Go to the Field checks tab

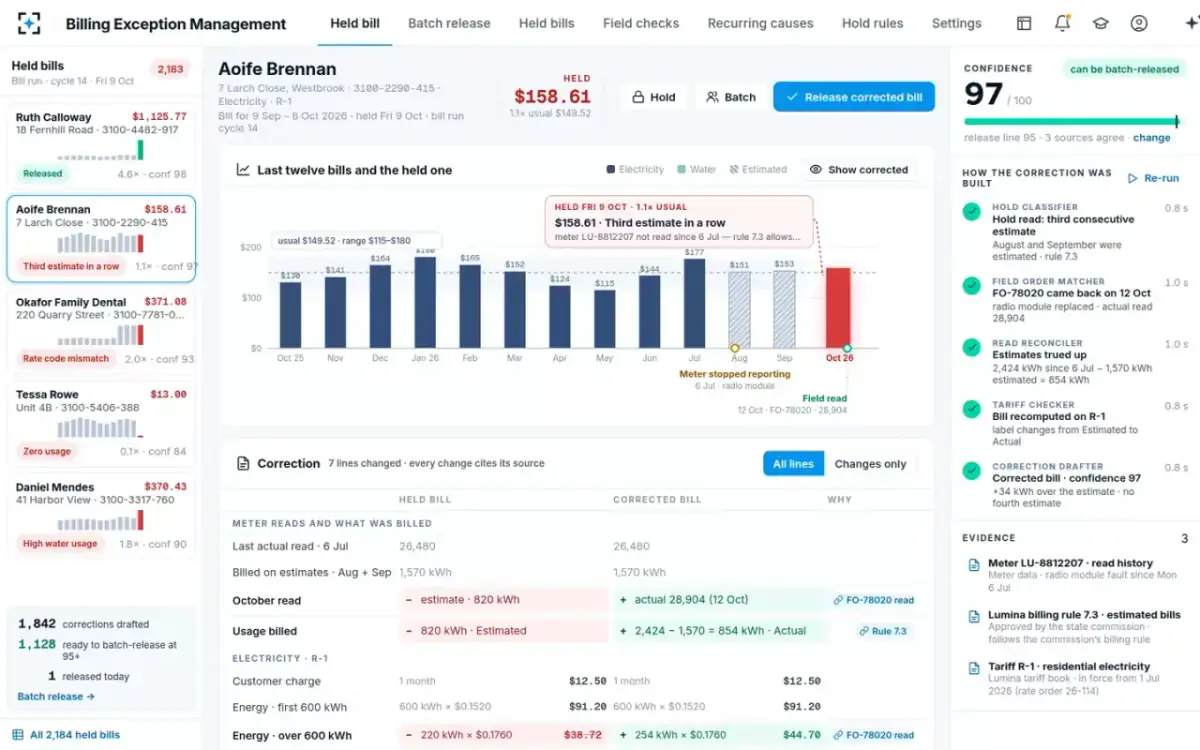641,23
